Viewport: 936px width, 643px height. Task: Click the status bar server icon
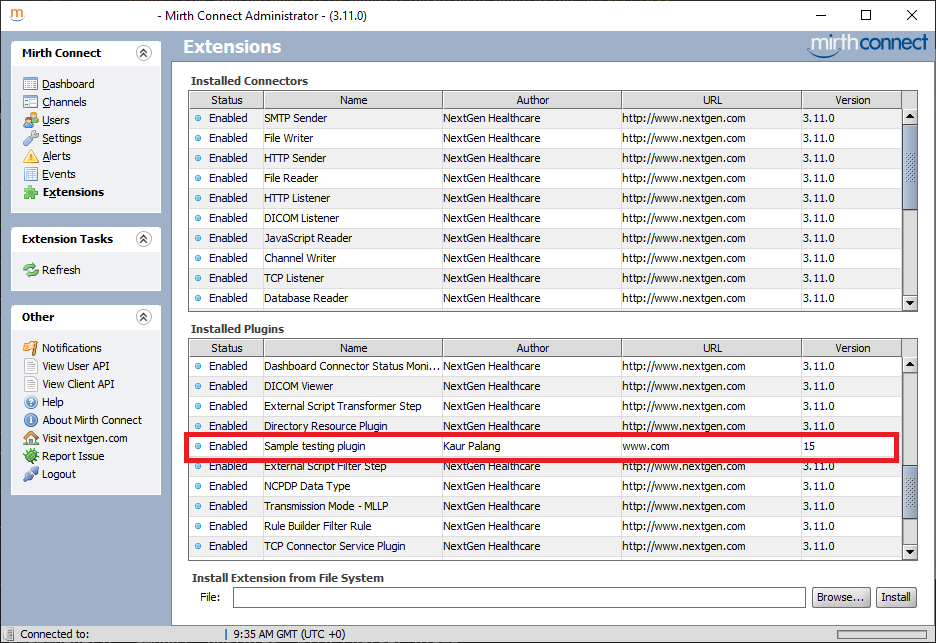9,633
